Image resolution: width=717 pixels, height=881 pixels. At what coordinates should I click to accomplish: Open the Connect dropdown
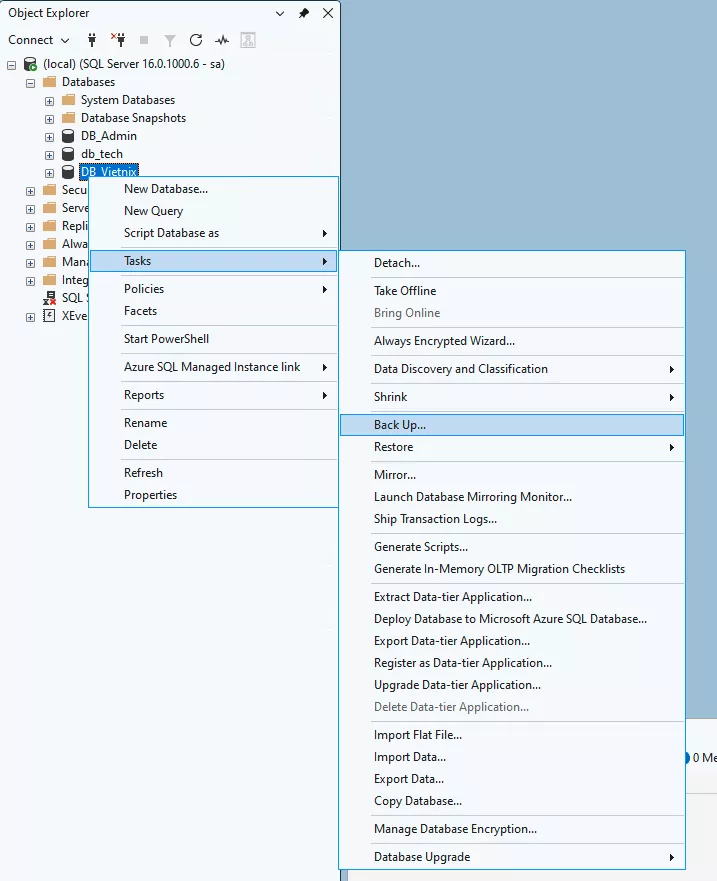coord(38,40)
